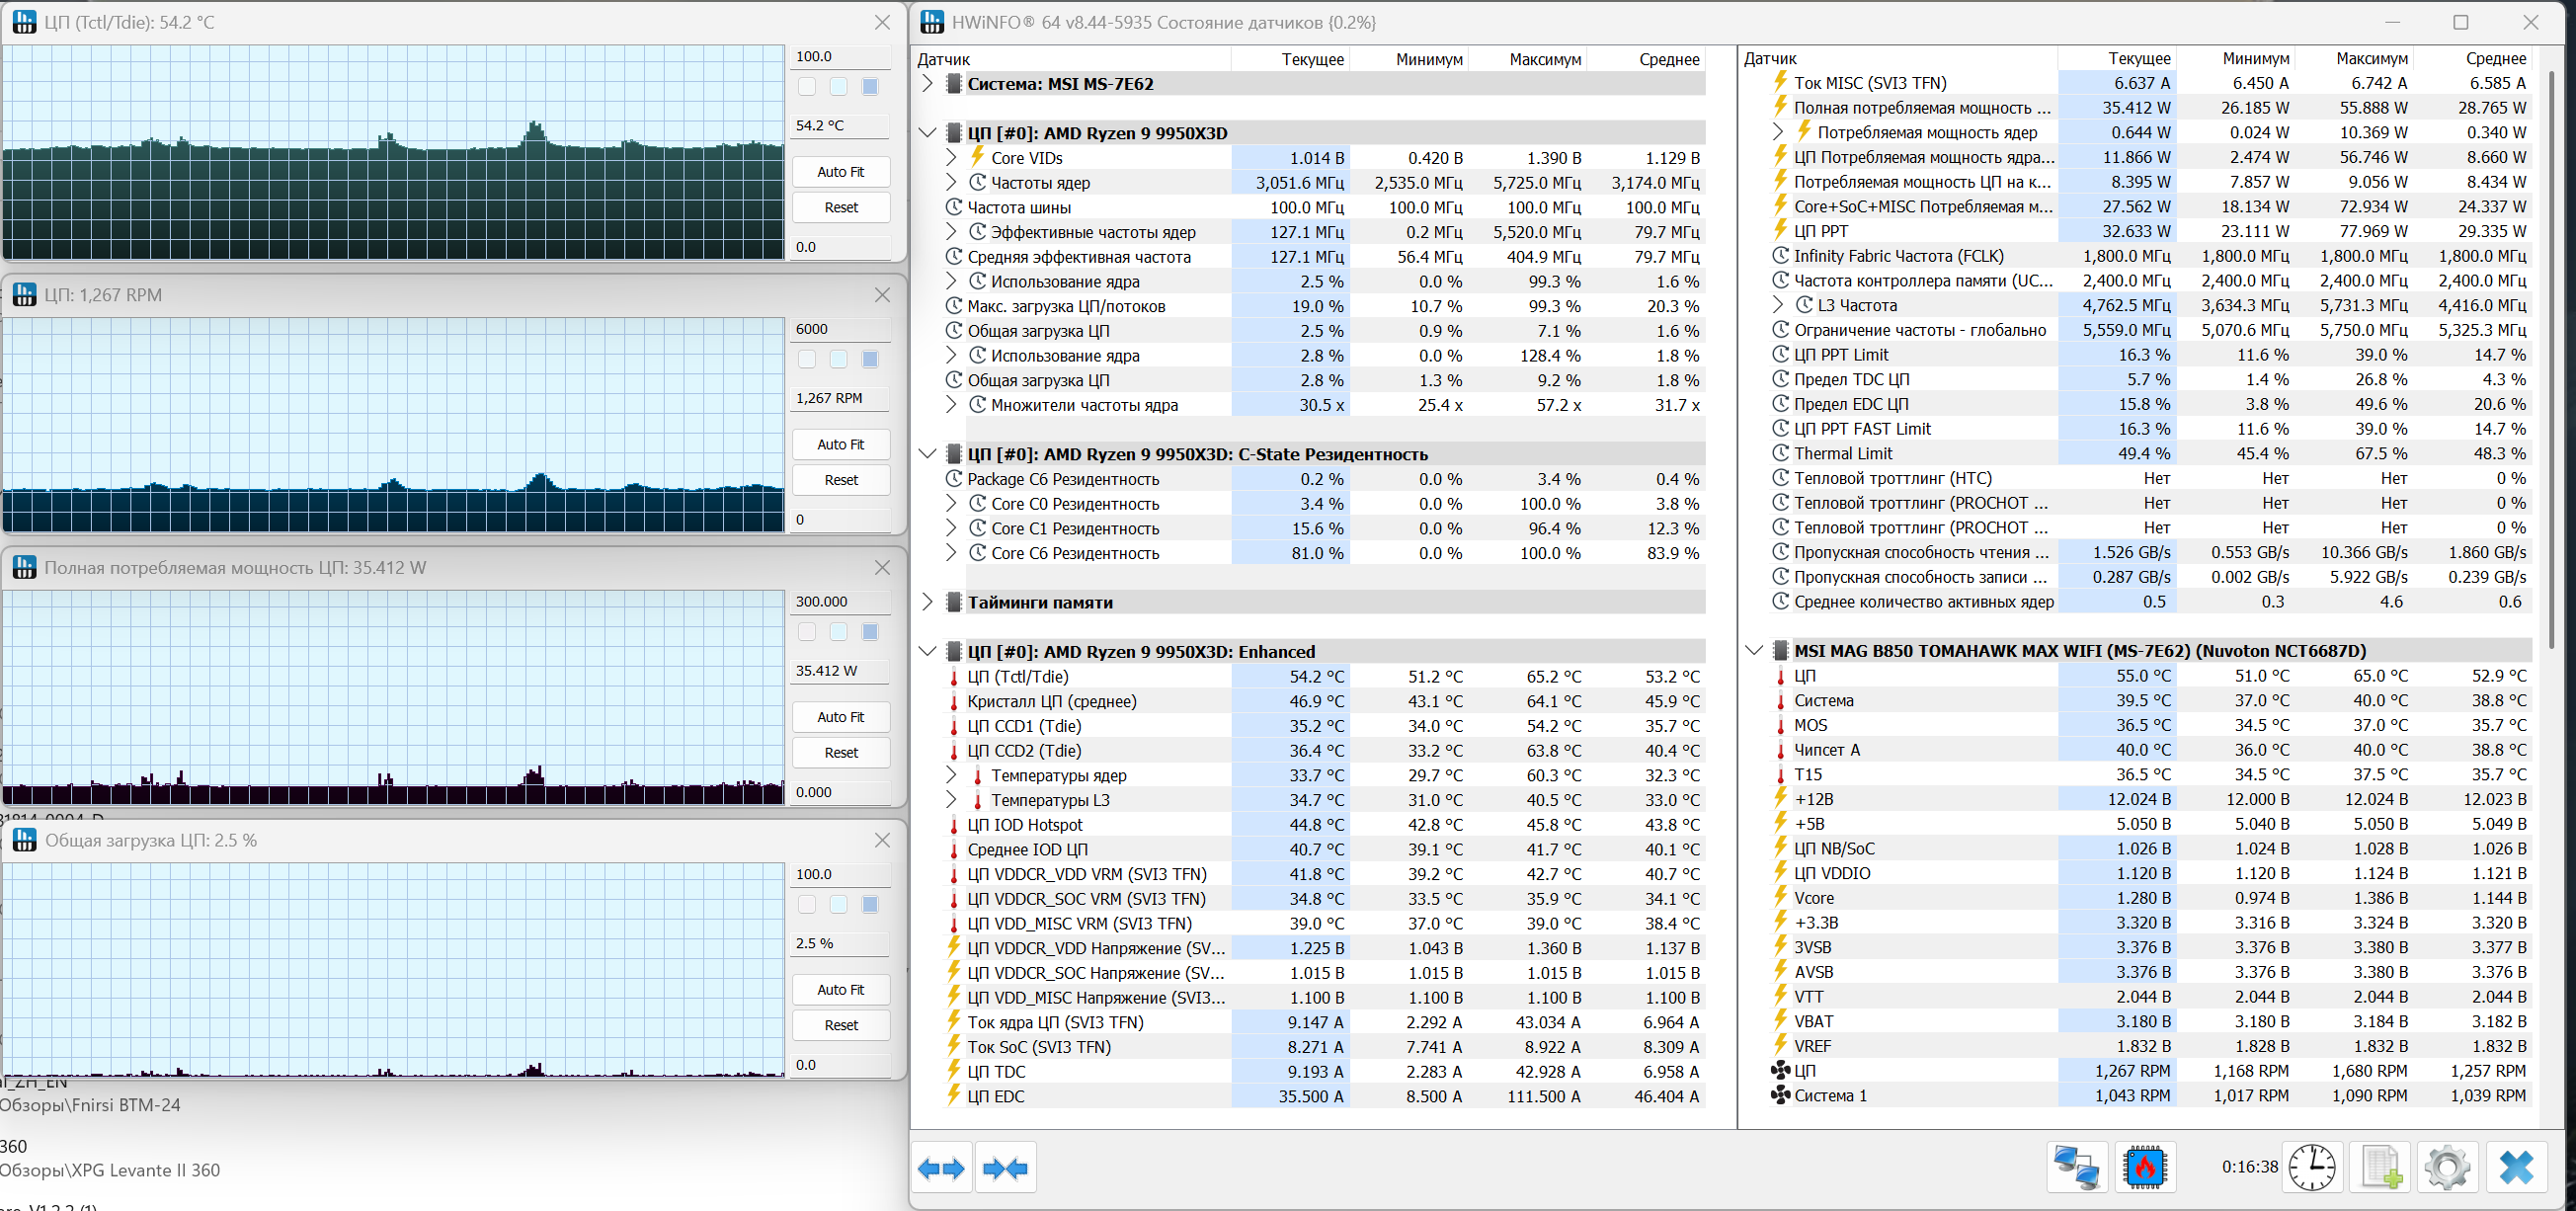Reset the elapsed timer with the clock icon

click(x=2312, y=1167)
